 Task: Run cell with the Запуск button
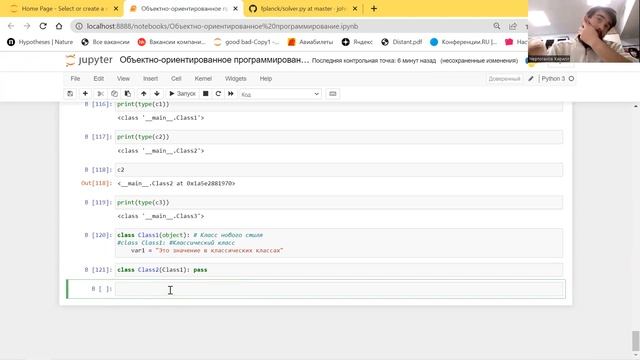coord(182,94)
